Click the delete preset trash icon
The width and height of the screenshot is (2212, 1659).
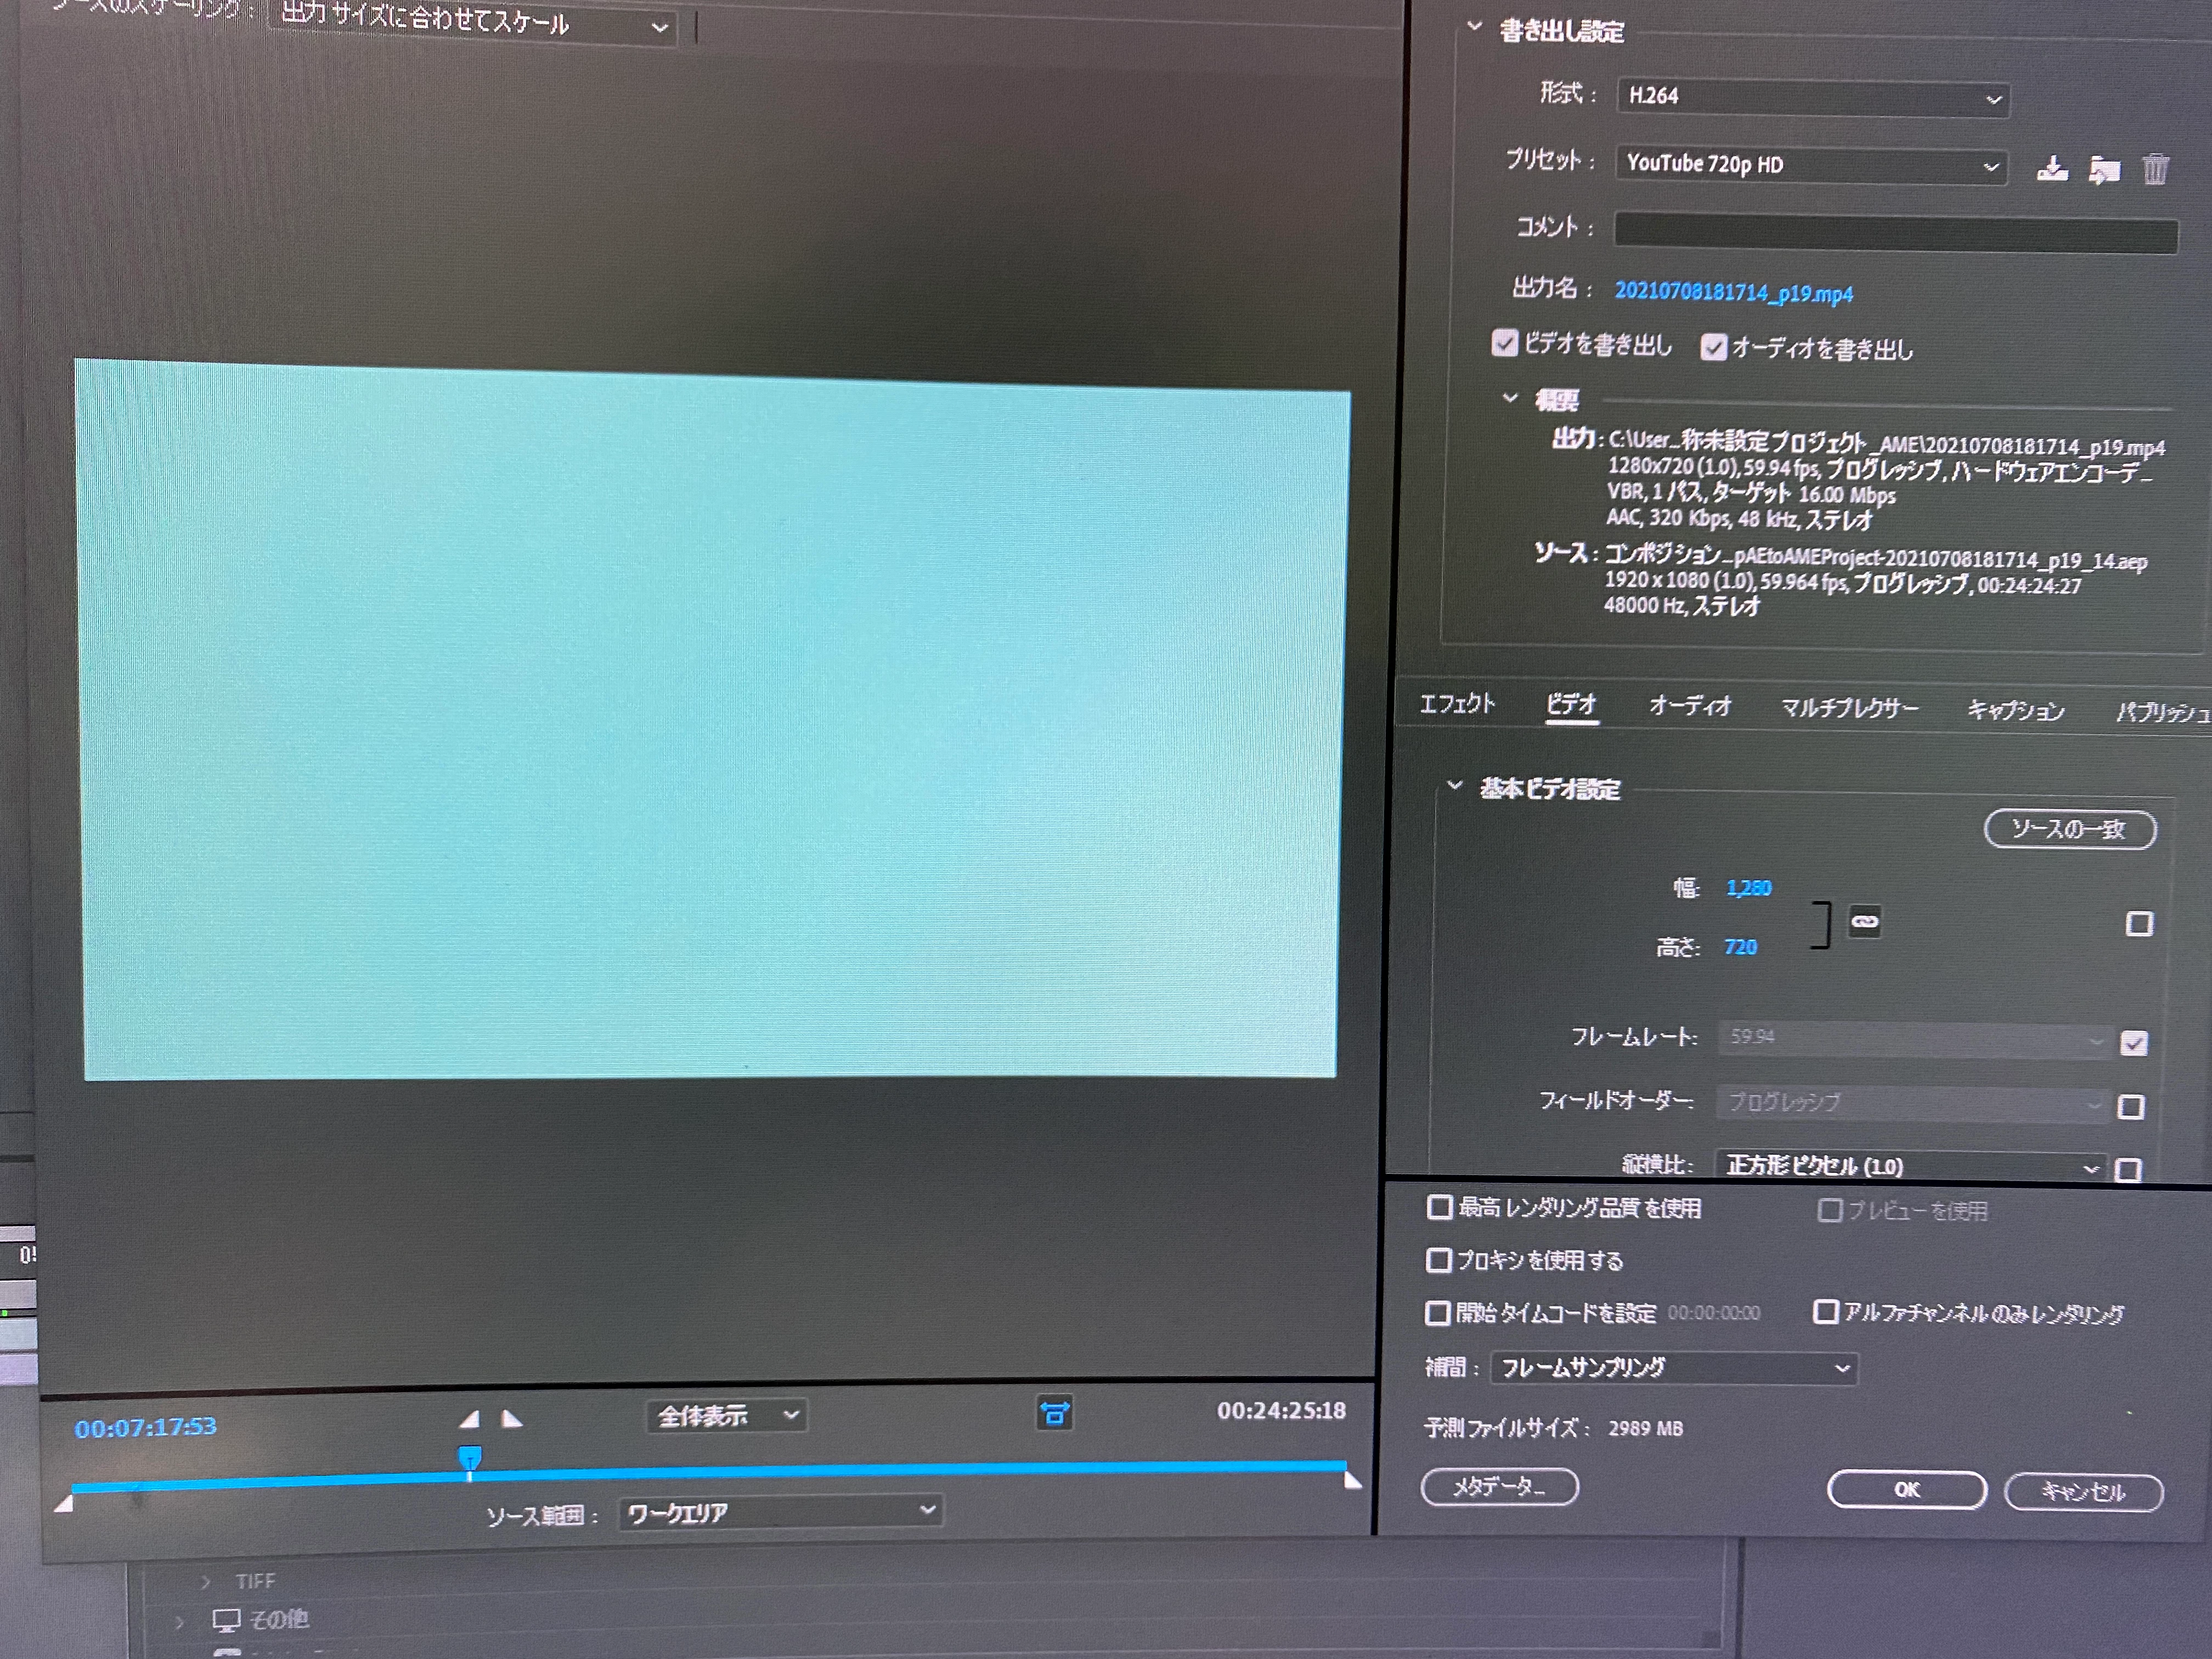click(x=2155, y=170)
